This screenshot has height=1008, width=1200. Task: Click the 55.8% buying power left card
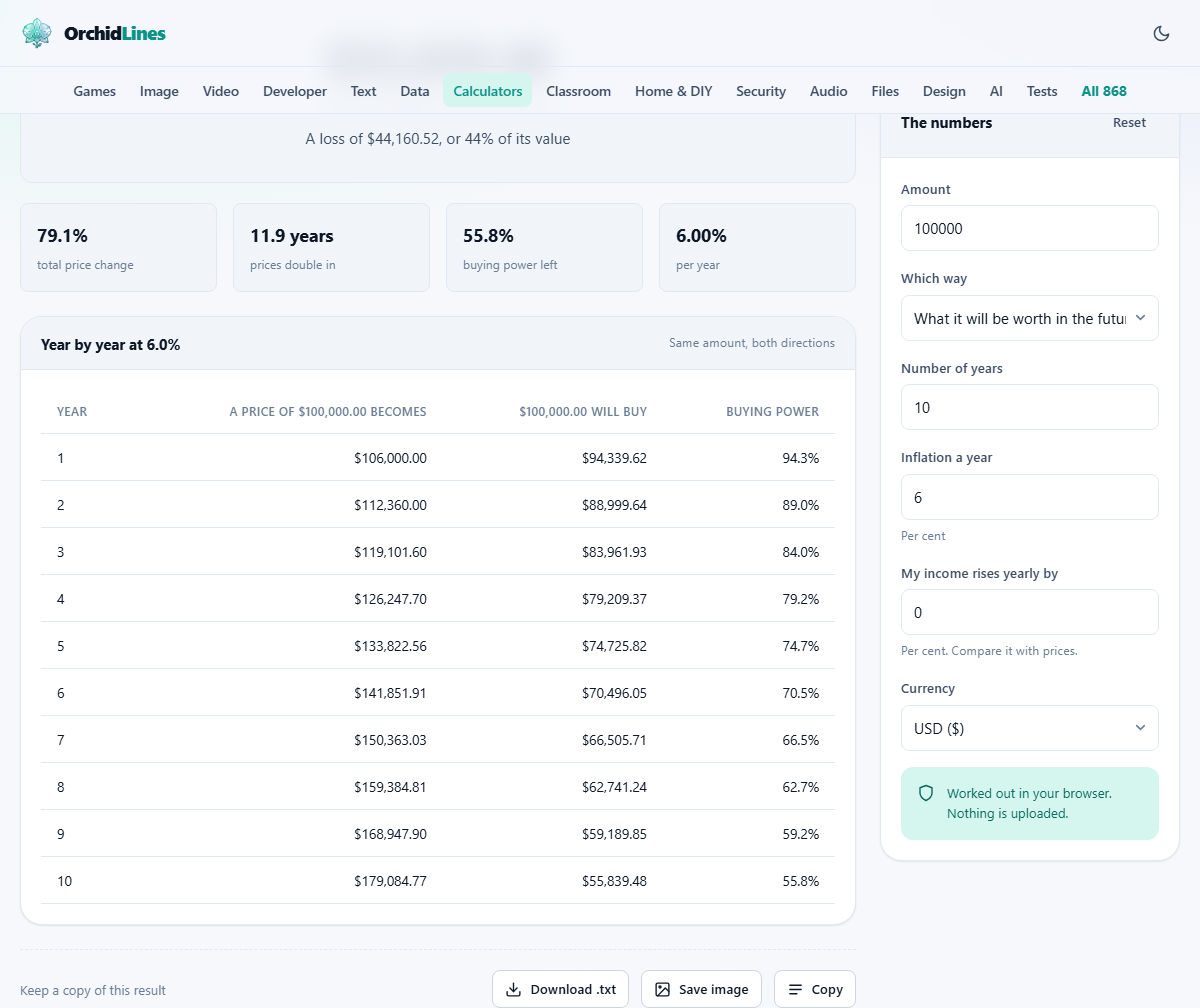point(544,248)
